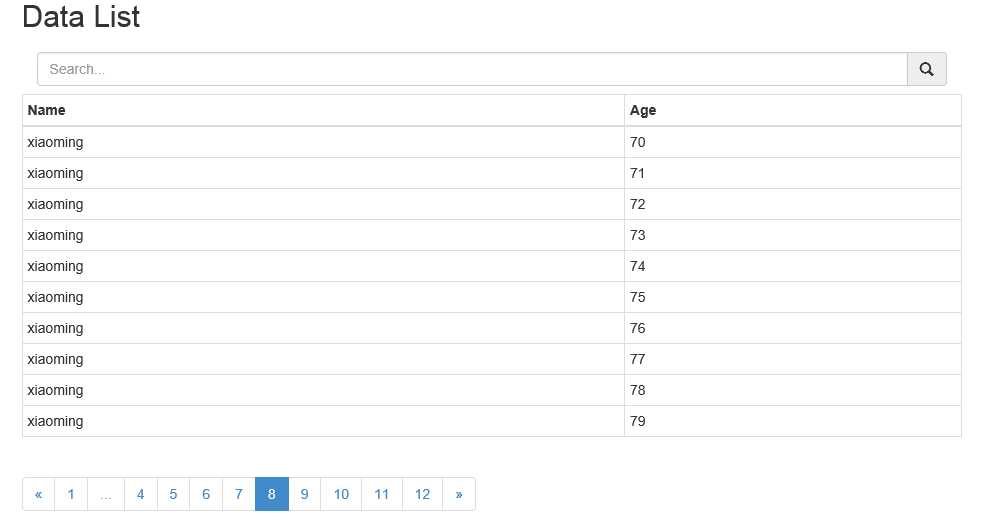This screenshot has height=528, width=987.
Task: Click the ellipsis pagination item
Action: 106,494
